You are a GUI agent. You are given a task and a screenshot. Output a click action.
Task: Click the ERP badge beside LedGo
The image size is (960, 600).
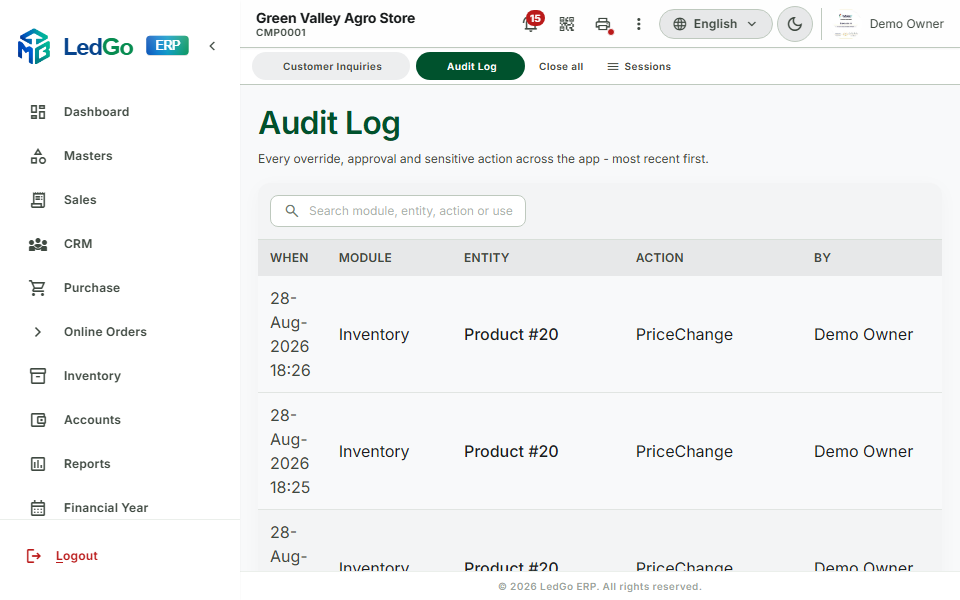167,45
